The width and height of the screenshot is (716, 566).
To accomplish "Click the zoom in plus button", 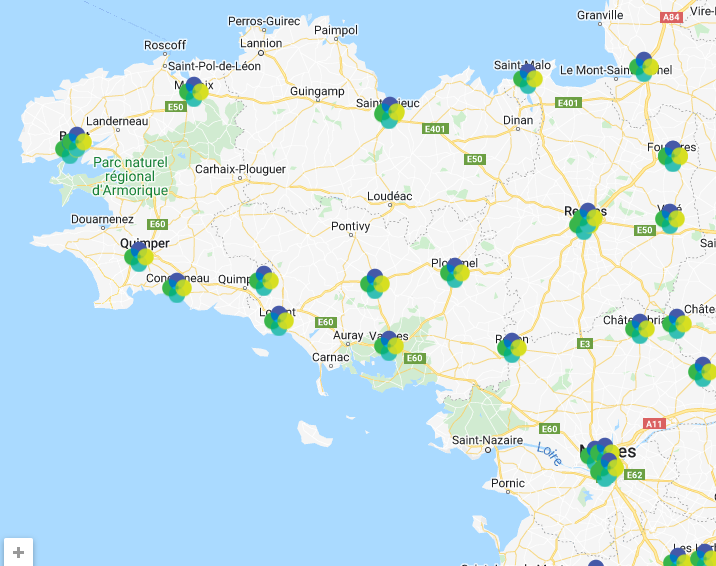I will click(18, 553).
